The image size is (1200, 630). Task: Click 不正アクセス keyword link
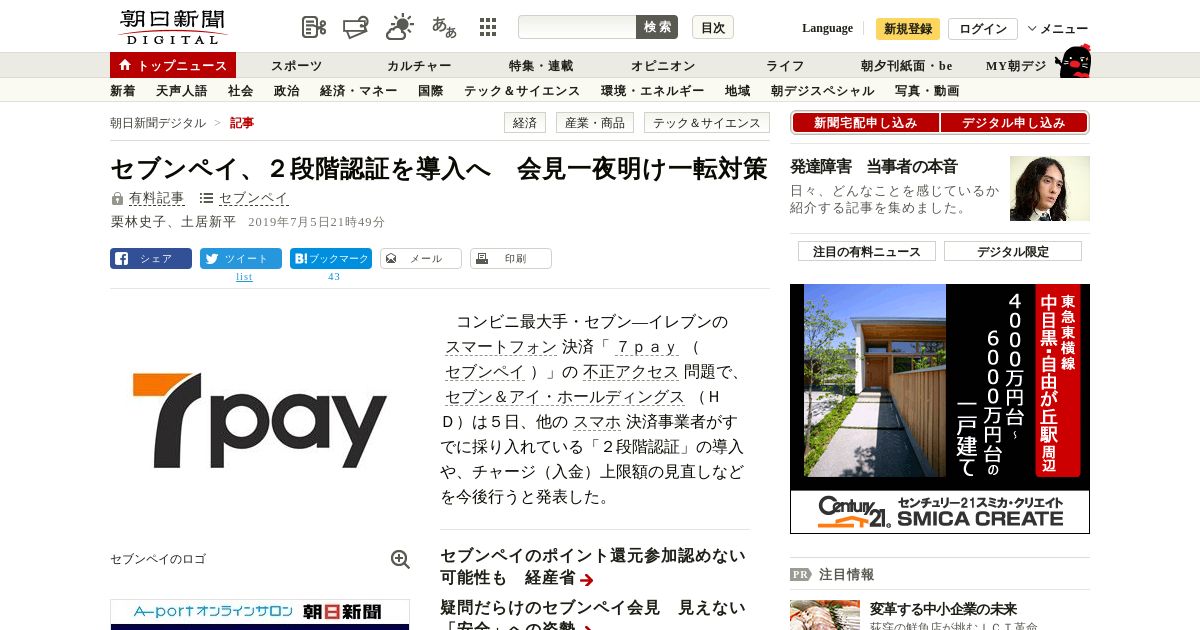(x=631, y=372)
